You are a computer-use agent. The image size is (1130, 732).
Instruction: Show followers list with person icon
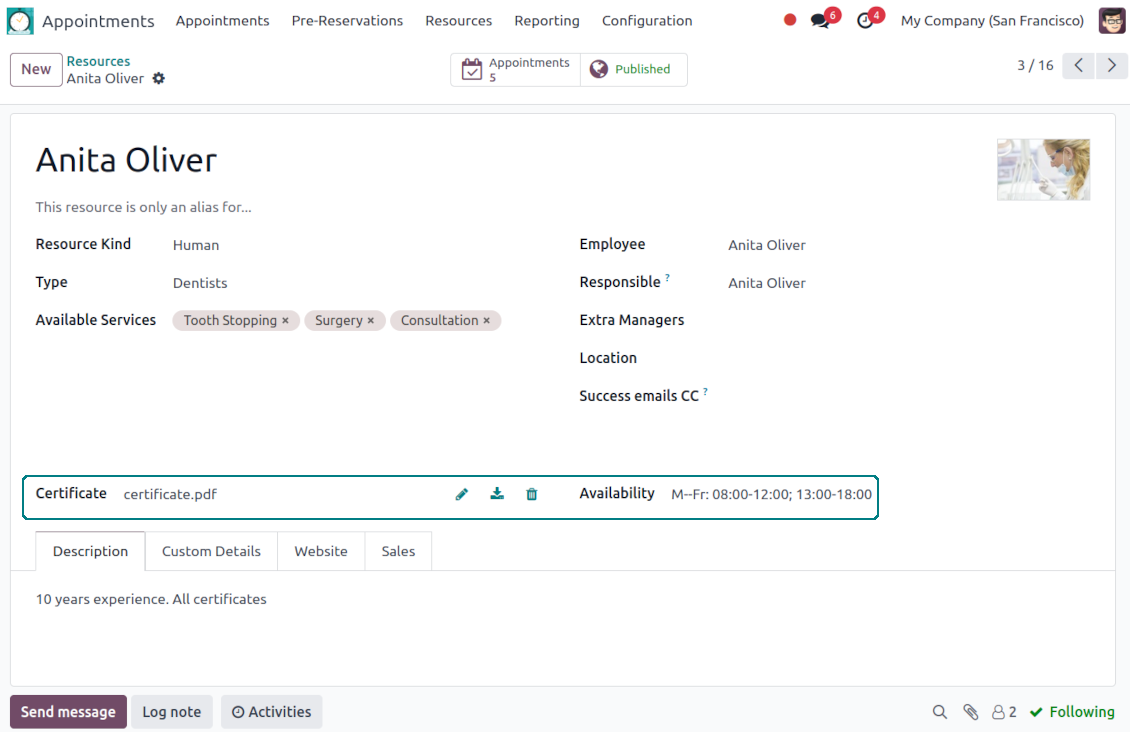click(x=1004, y=712)
